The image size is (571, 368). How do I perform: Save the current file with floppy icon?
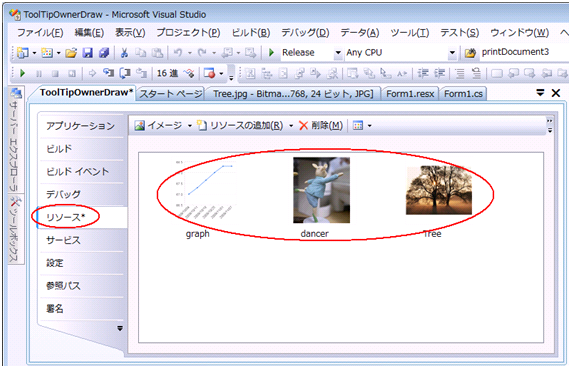(87, 53)
